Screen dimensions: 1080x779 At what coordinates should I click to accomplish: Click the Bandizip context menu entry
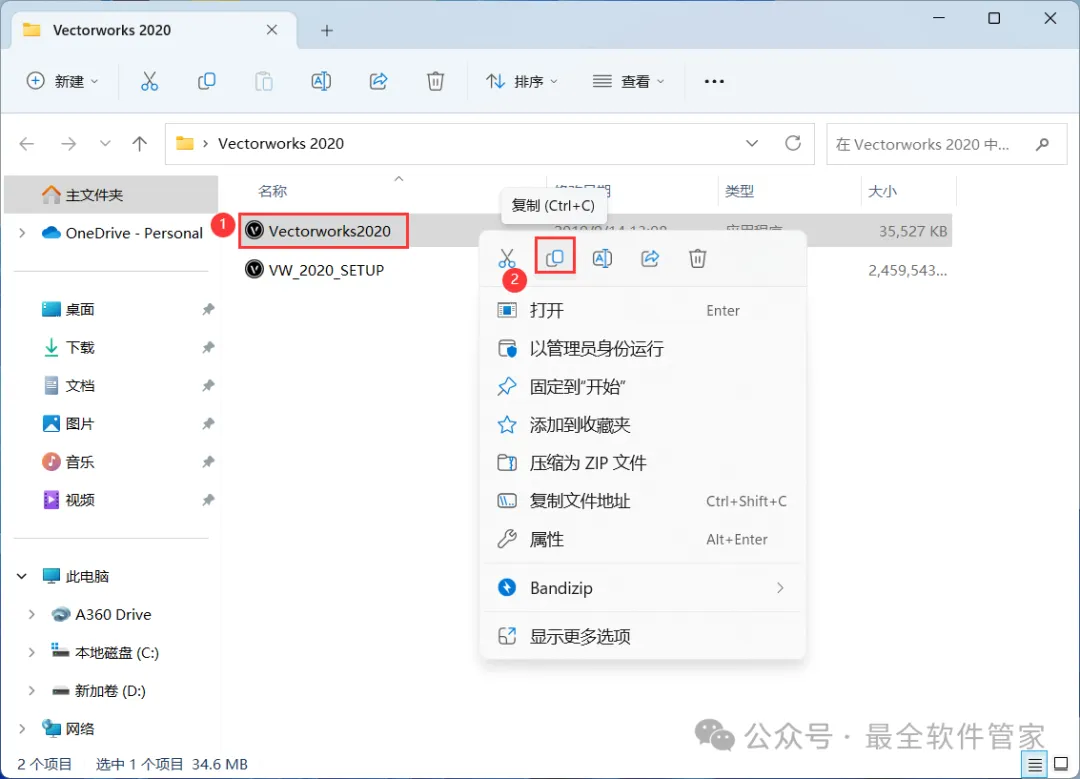coord(642,588)
